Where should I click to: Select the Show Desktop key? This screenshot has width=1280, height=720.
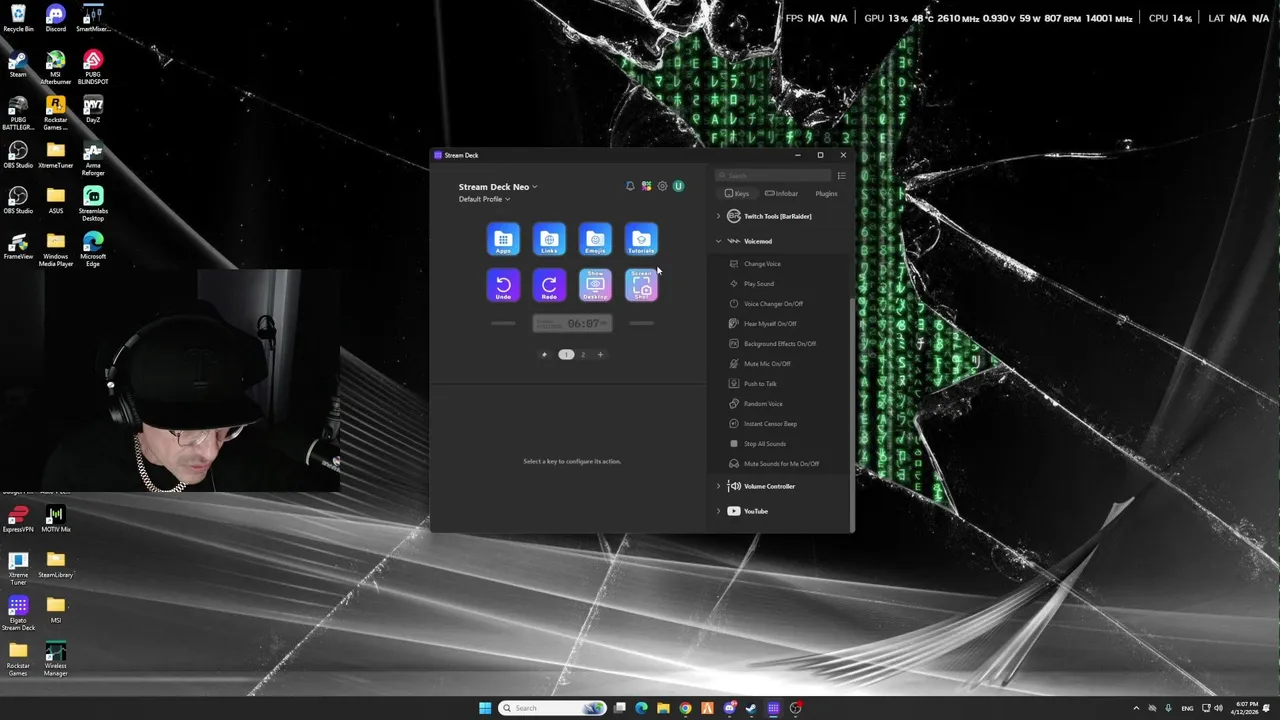595,285
